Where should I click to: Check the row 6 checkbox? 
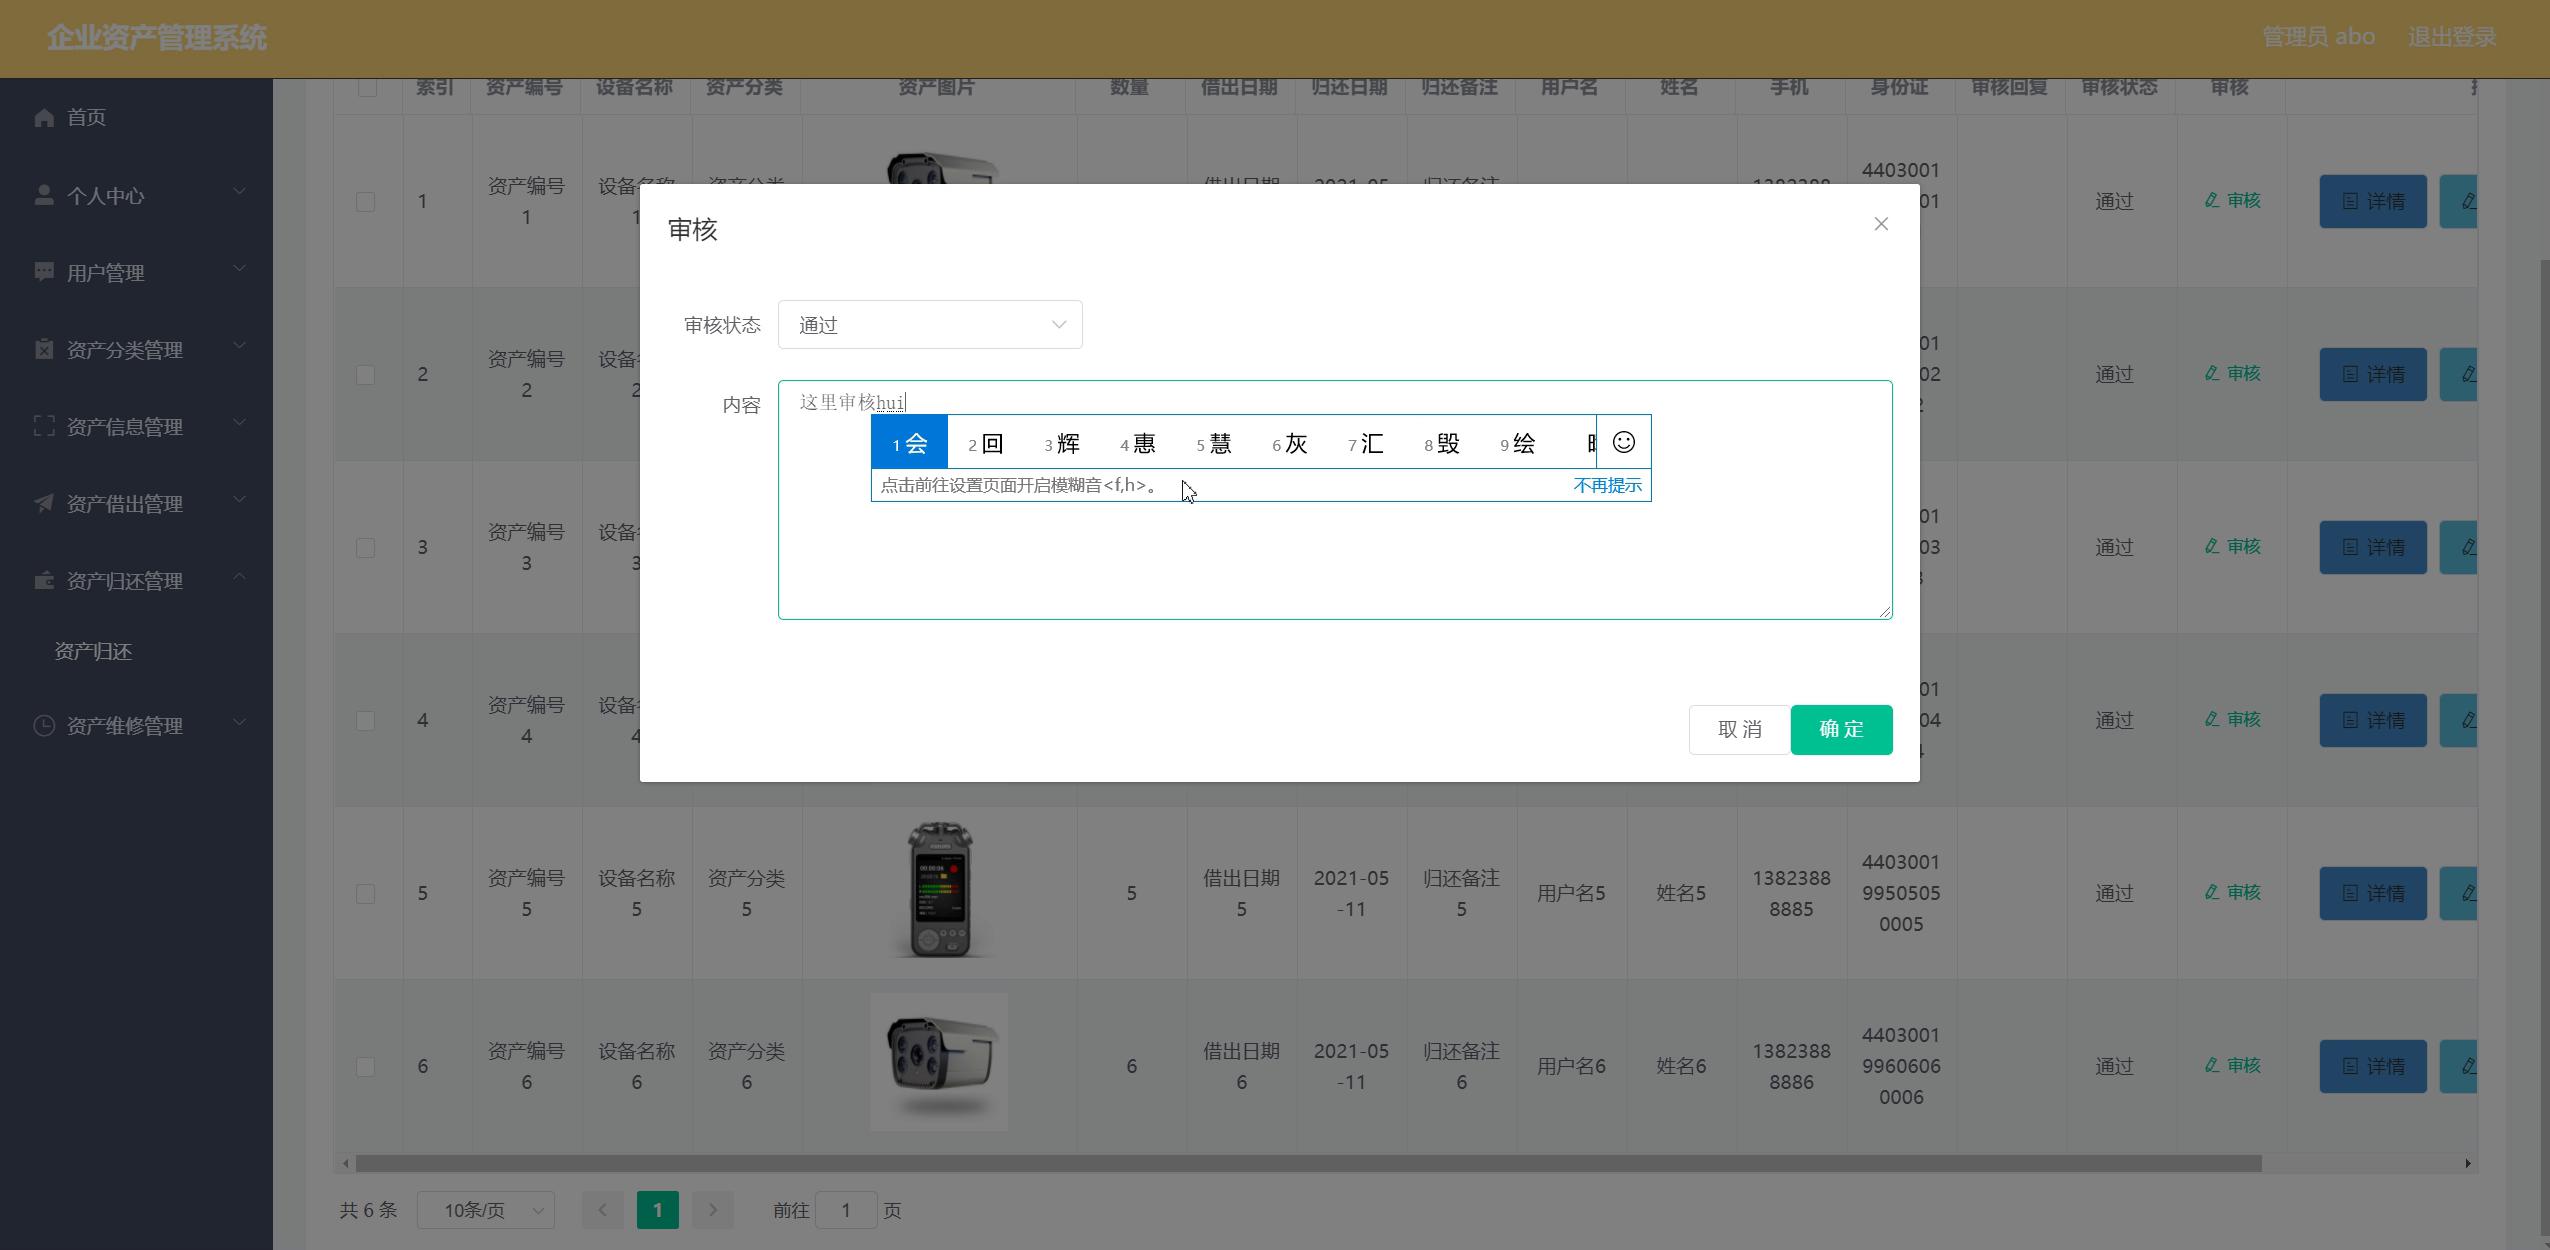tap(366, 1067)
